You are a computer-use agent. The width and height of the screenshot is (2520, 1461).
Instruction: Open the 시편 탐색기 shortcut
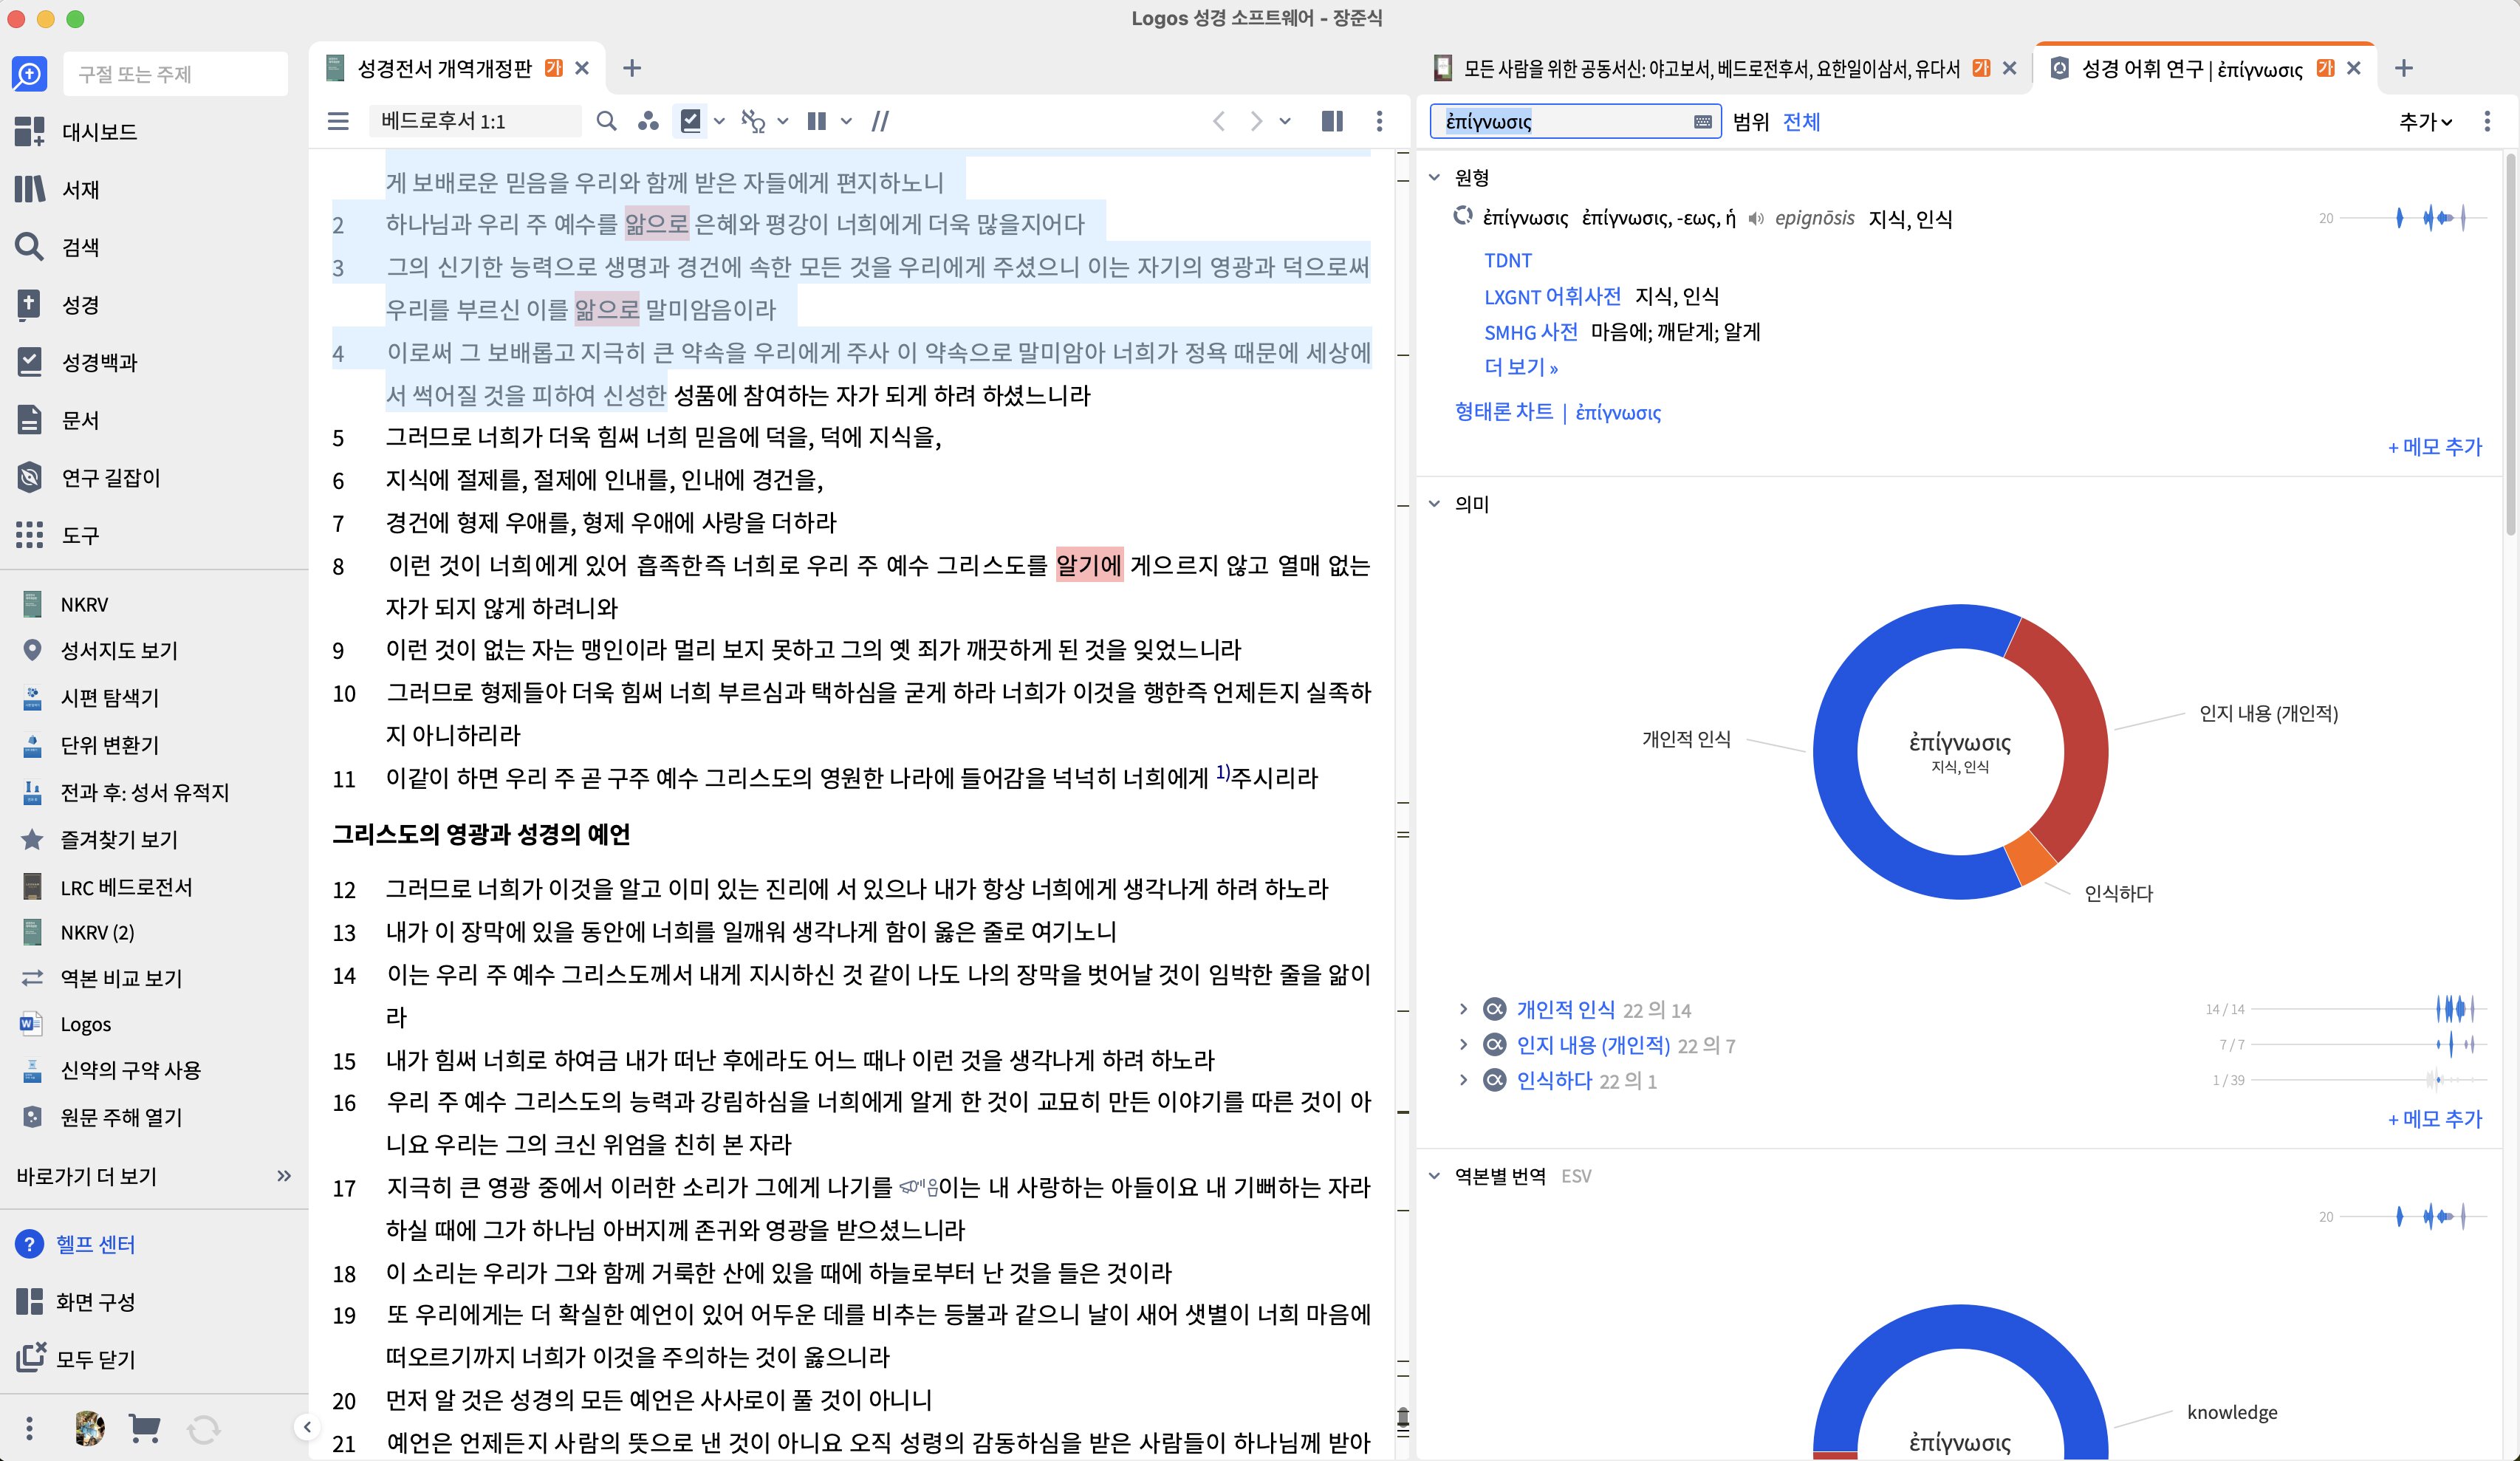pos(90,697)
